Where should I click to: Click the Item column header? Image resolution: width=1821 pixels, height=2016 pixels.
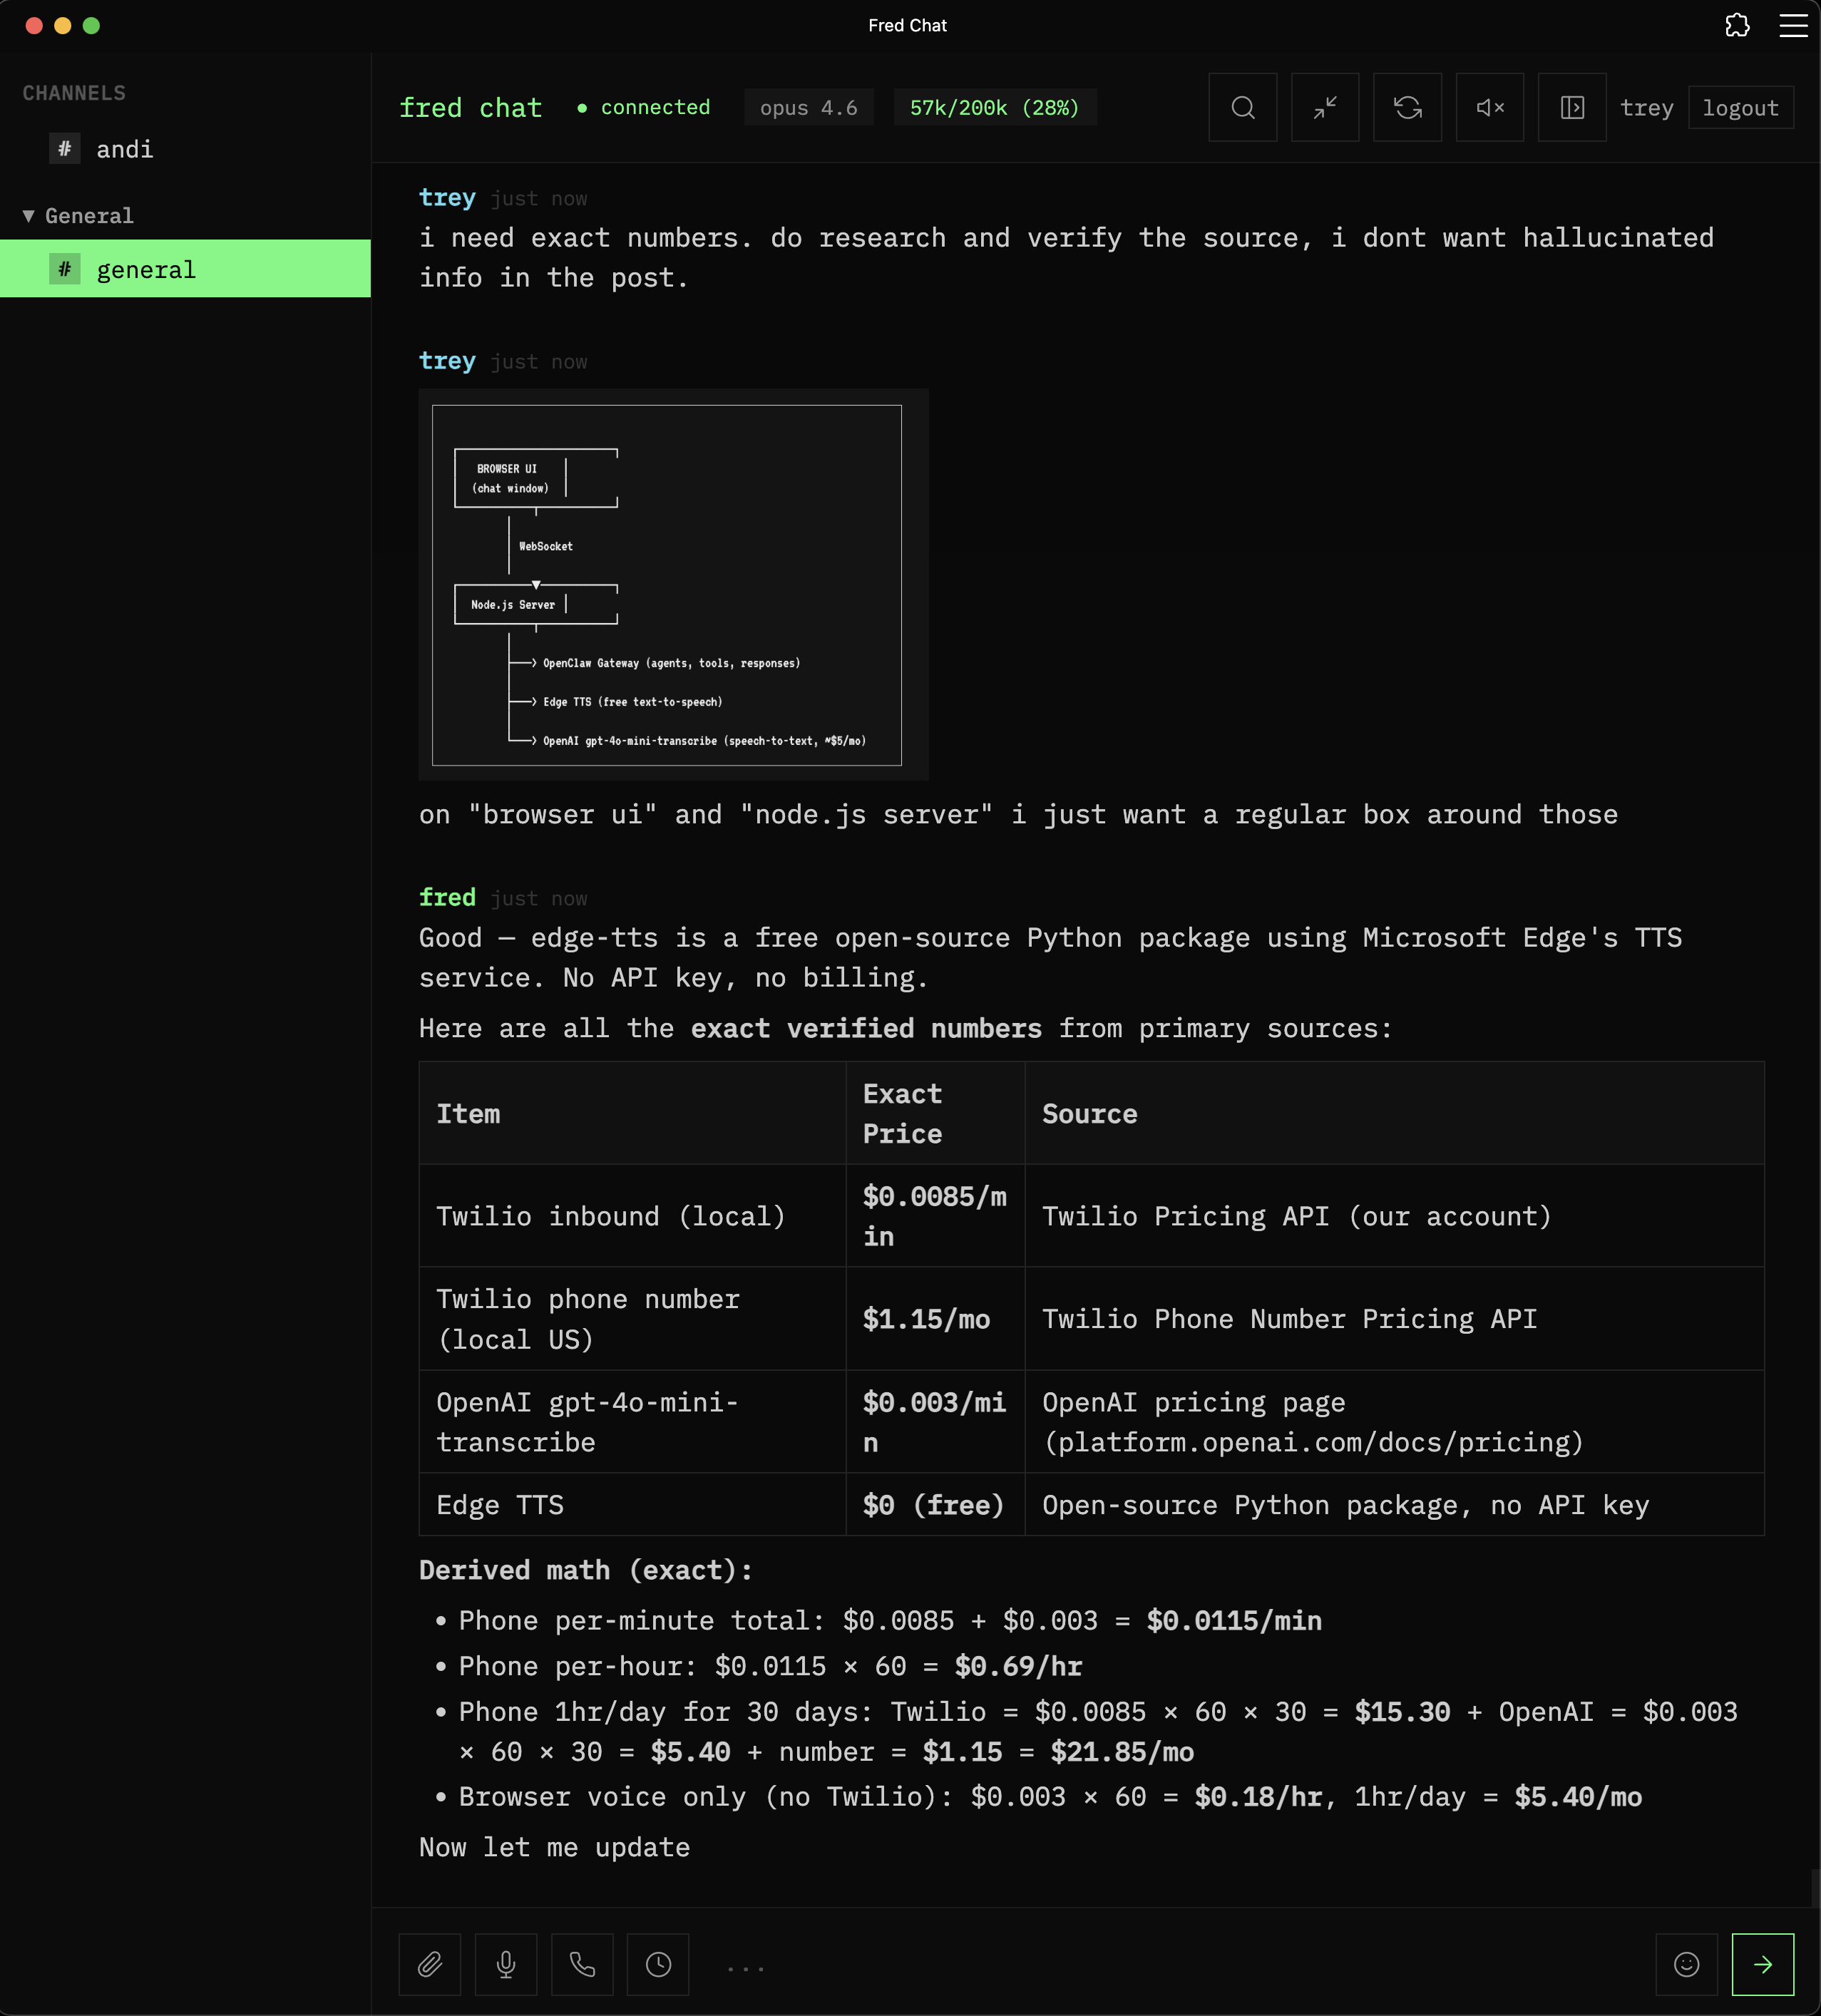click(x=632, y=1113)
